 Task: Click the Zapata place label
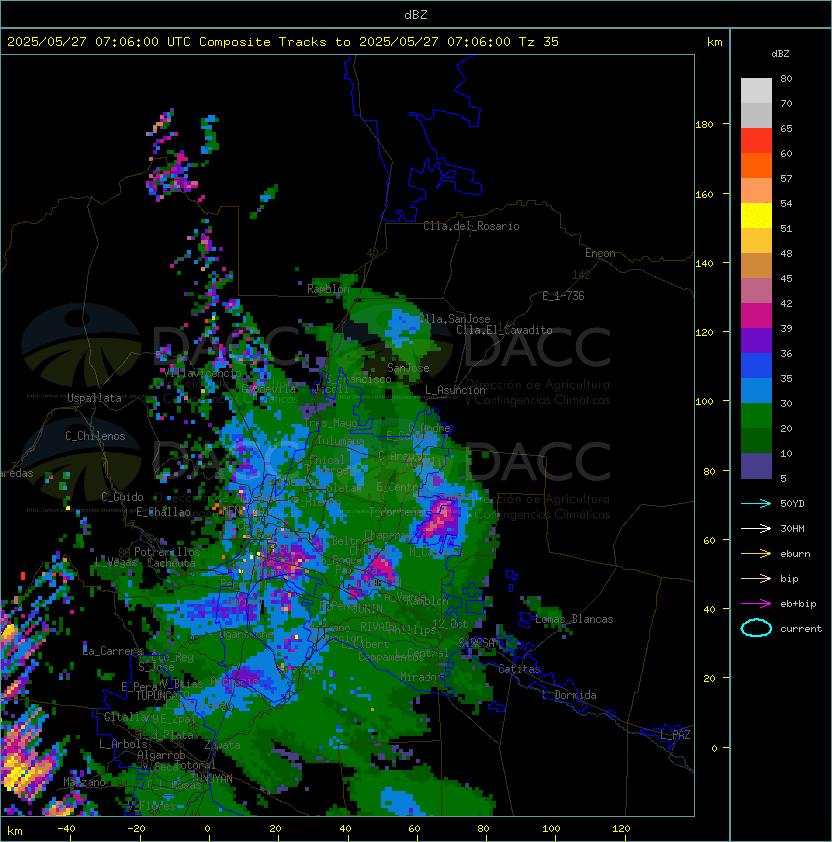click(x=222, y=745)
